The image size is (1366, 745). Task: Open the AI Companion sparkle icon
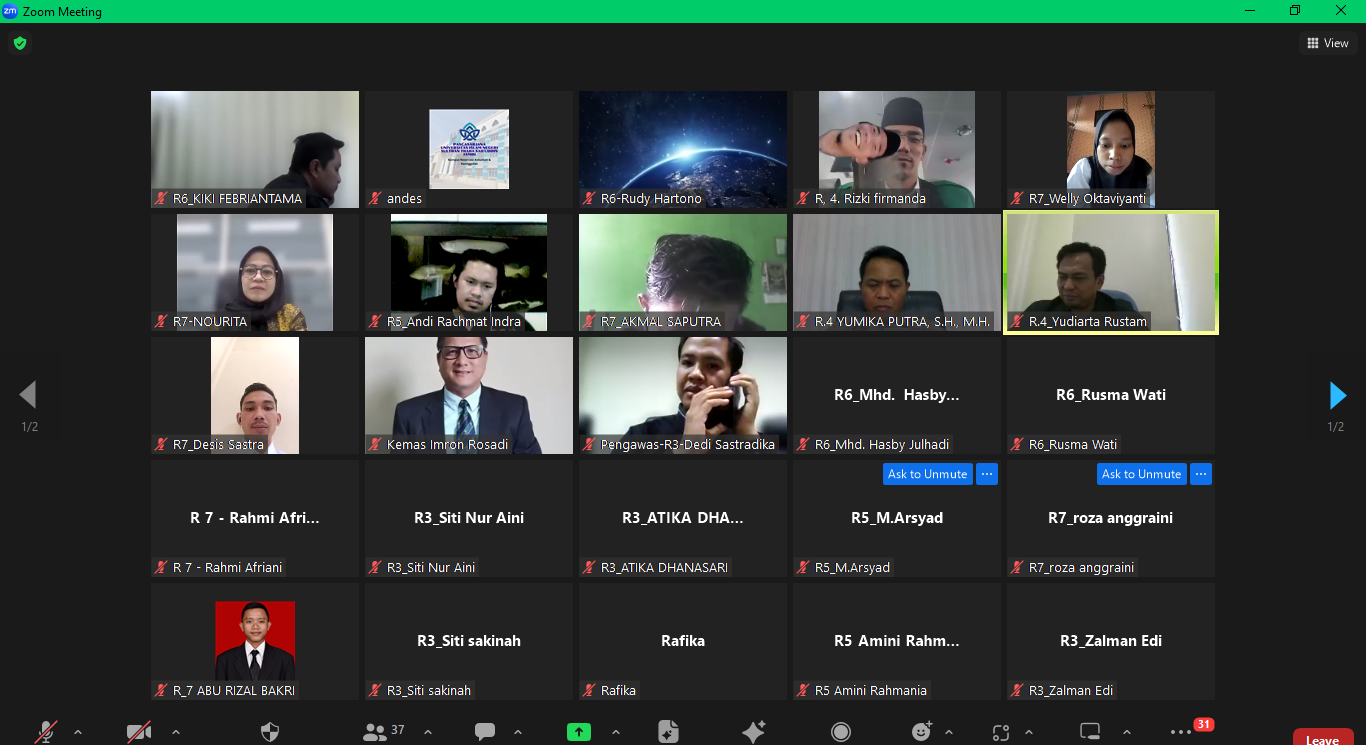click(x=754, y=732)
